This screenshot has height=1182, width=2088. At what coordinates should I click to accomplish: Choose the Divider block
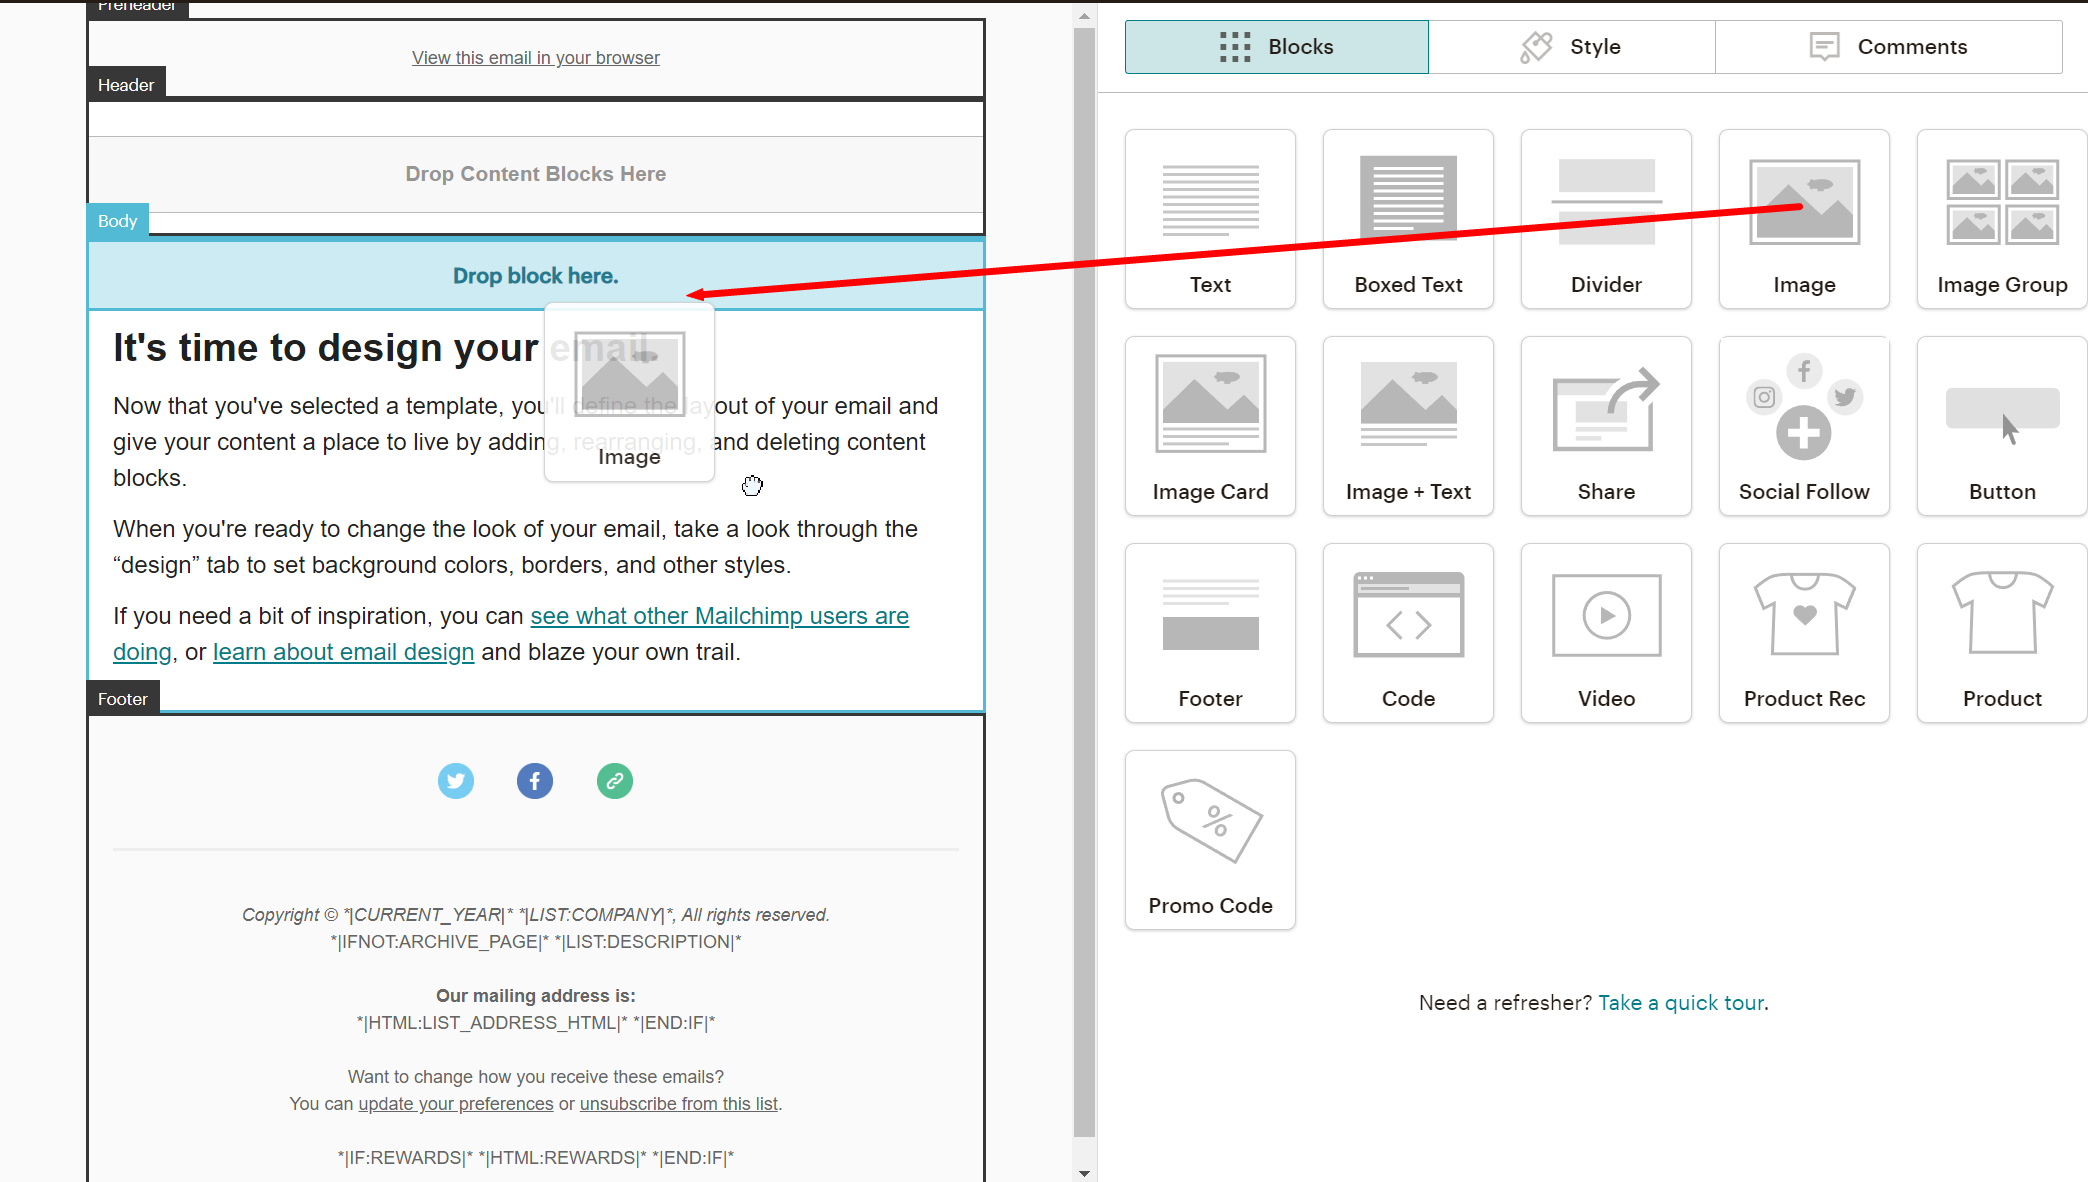tap(1606, 219)
